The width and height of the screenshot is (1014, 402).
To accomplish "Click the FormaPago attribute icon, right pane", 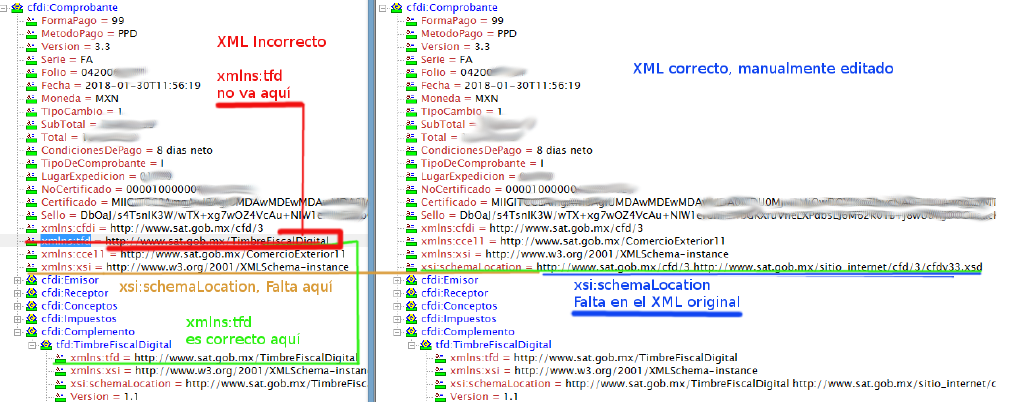I will [x=411, y=21].
